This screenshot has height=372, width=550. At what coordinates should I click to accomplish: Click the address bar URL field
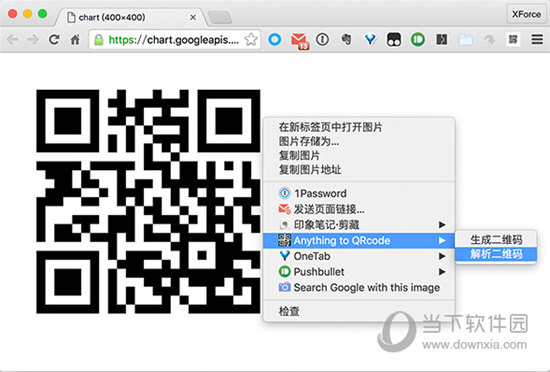point(174,40)
